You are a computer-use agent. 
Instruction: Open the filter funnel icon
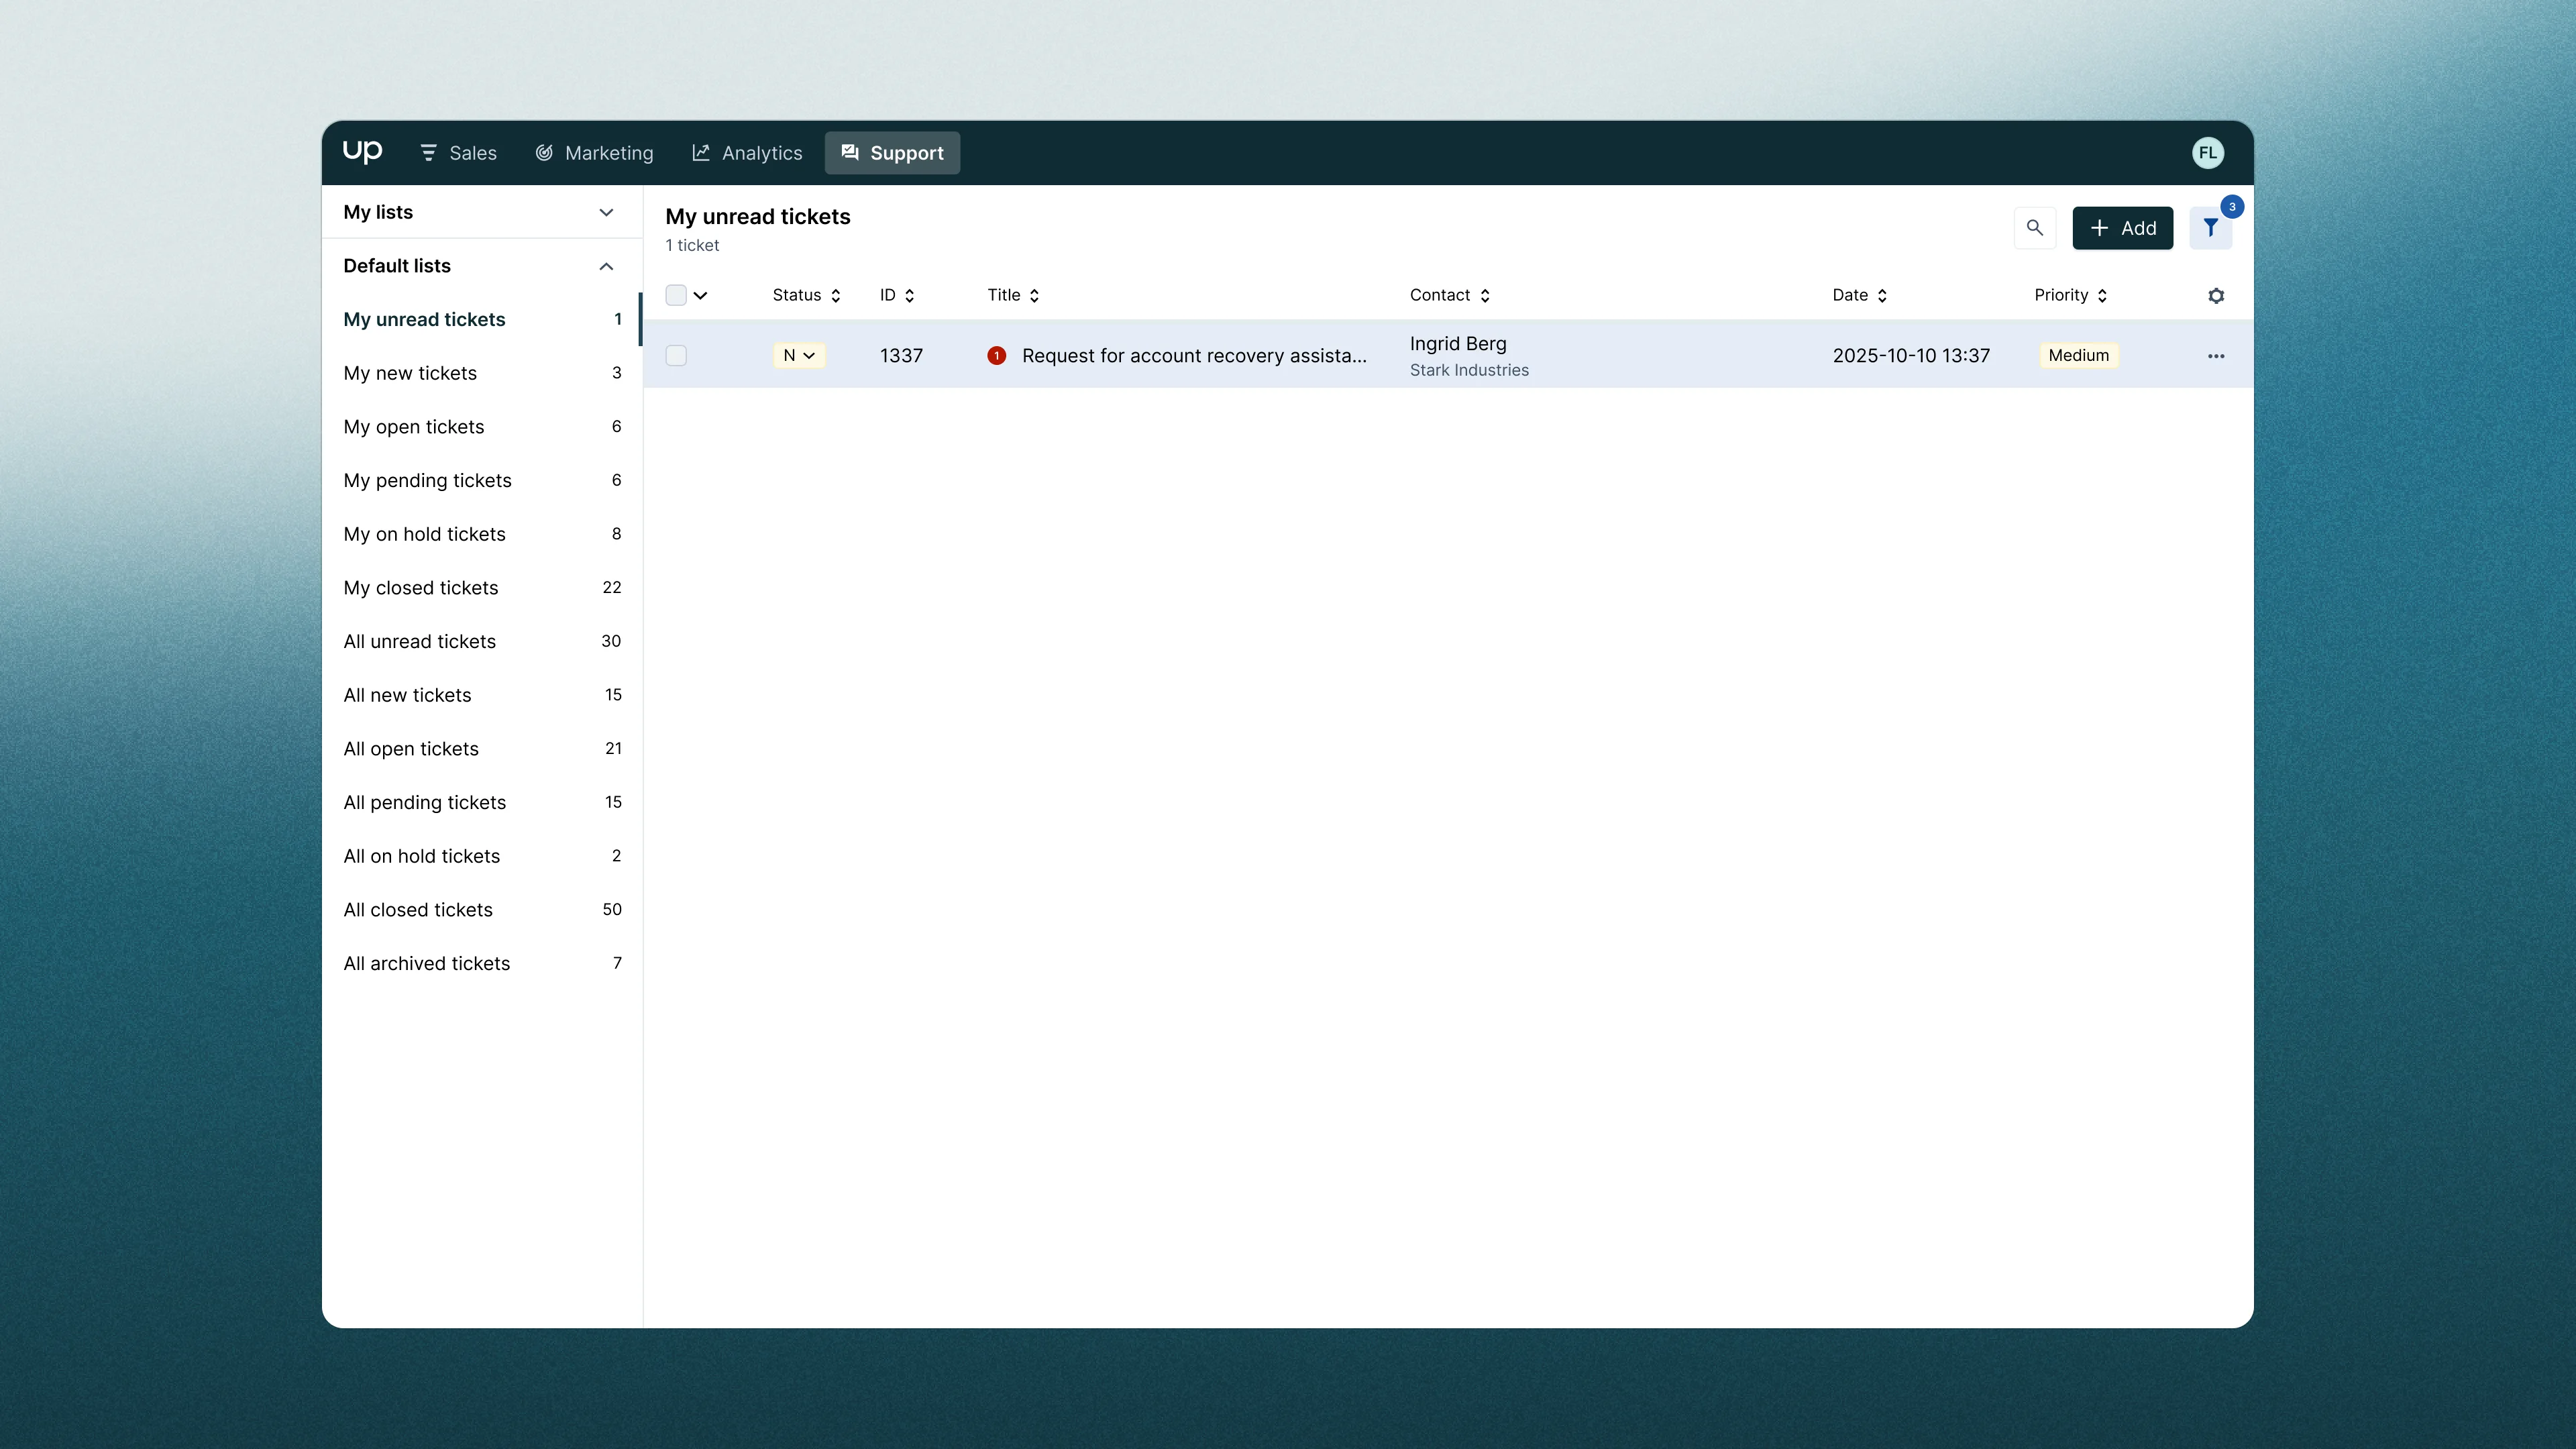[x=2210, y=228]
